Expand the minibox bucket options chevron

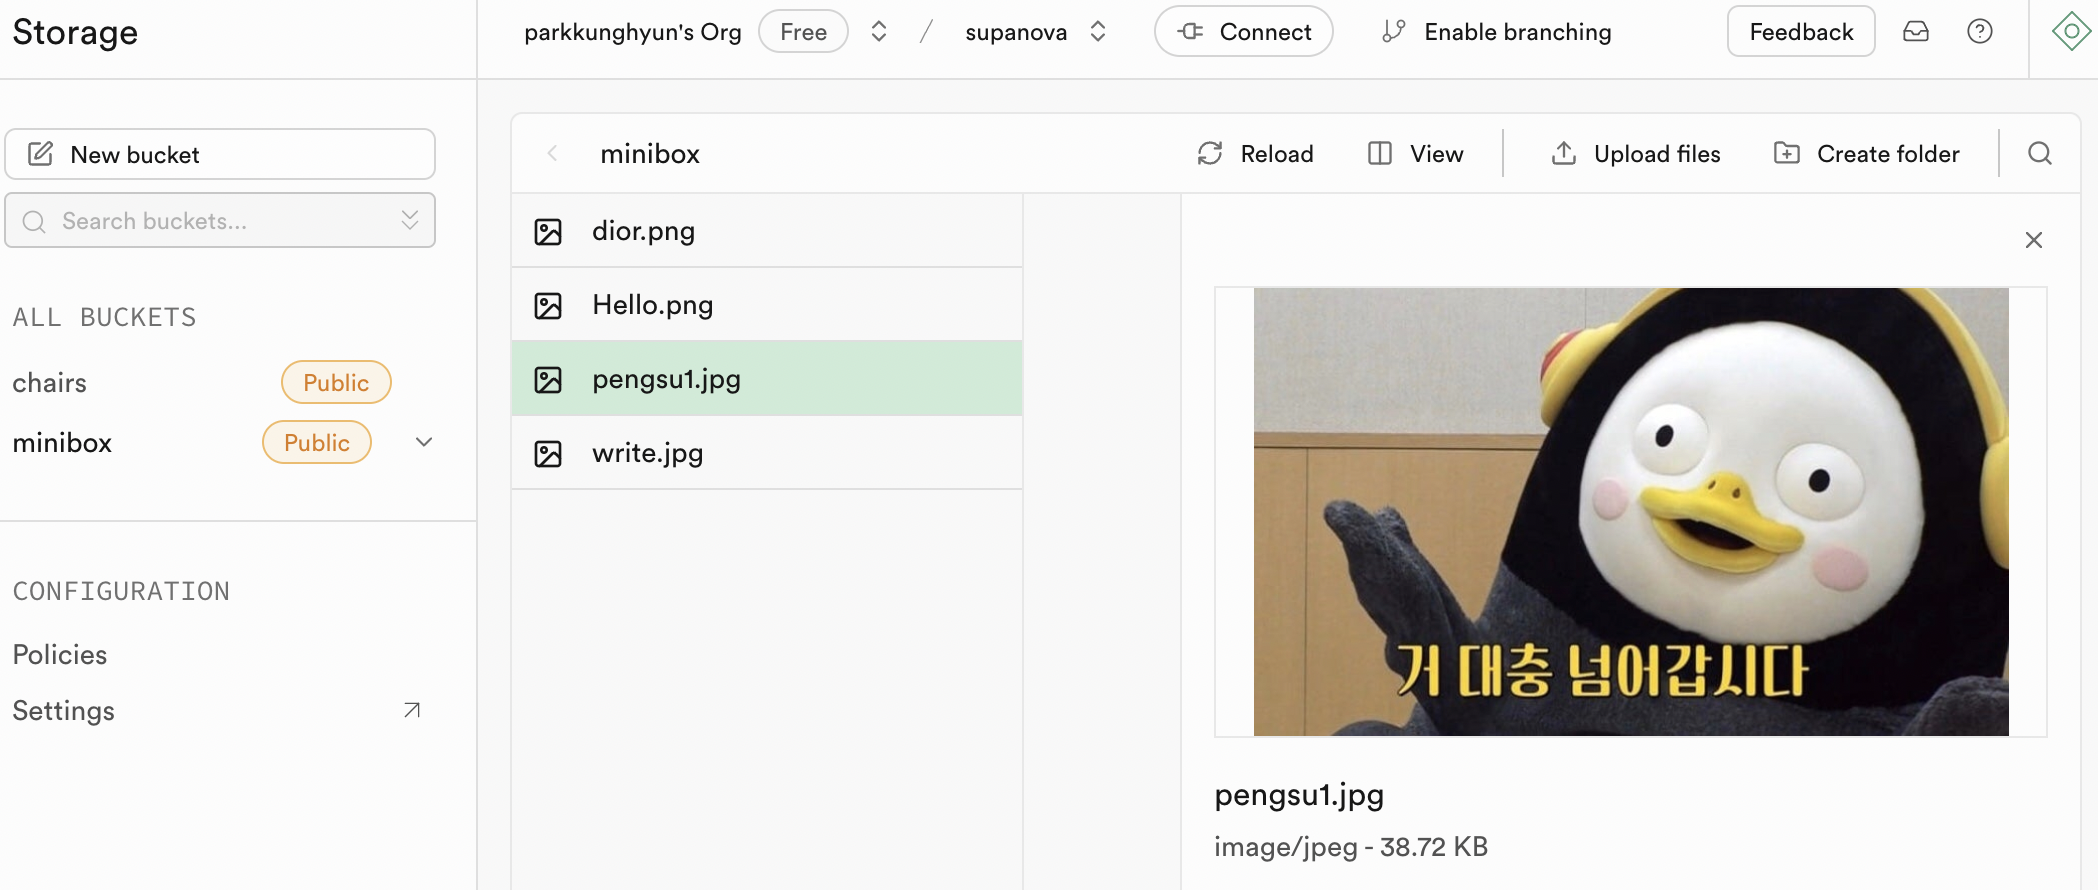[x=424, y=442]
